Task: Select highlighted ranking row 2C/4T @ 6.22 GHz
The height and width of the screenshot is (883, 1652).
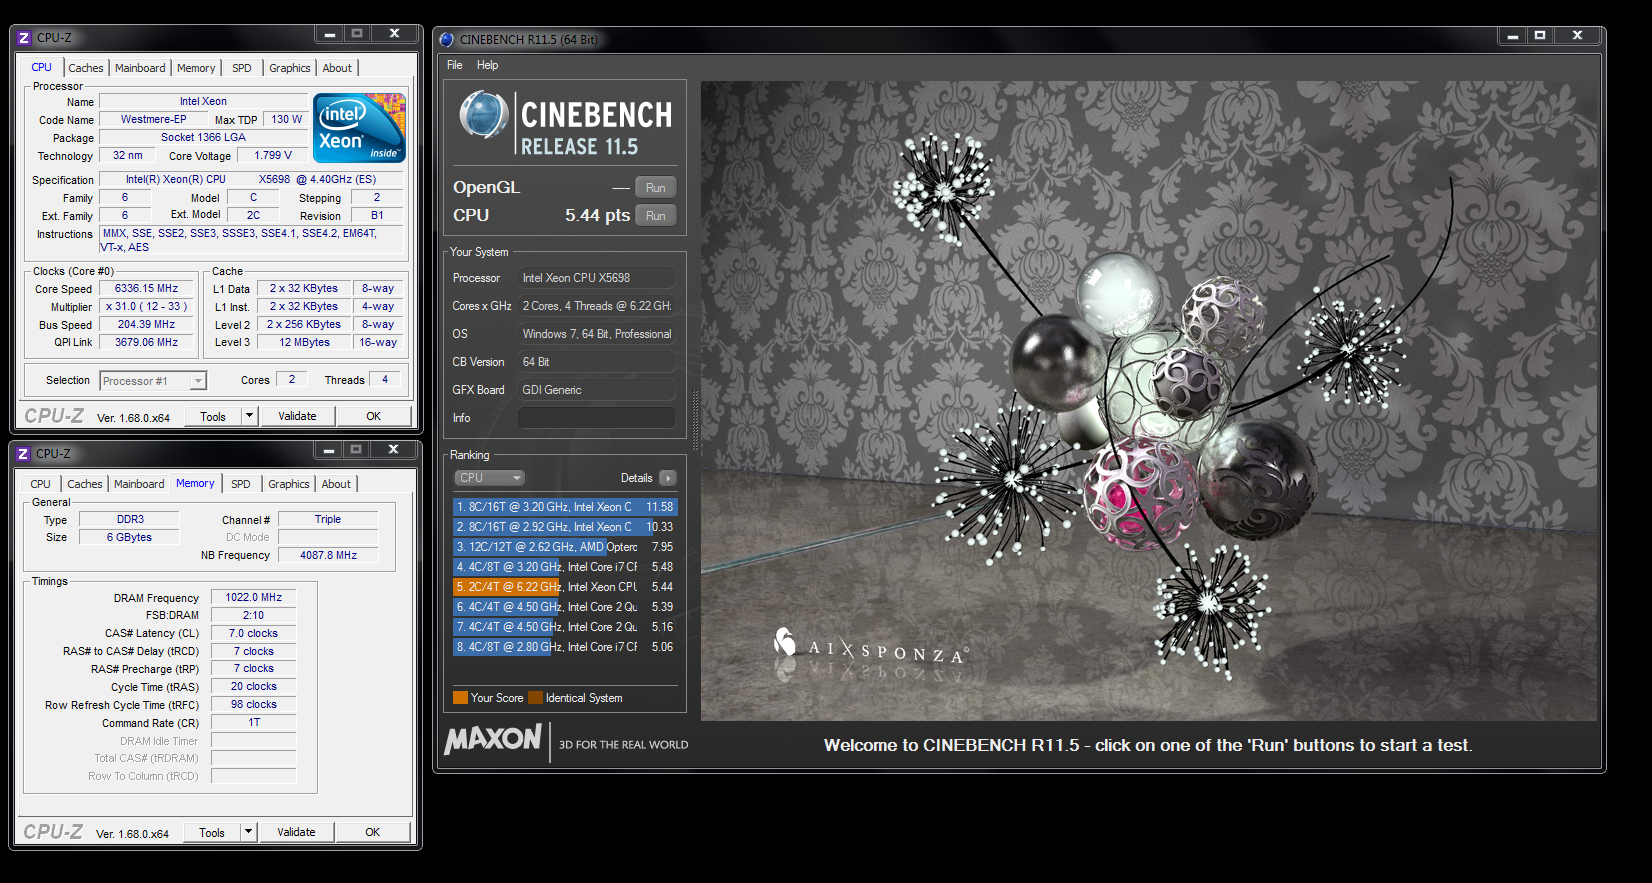Action: tap(565, 587)
